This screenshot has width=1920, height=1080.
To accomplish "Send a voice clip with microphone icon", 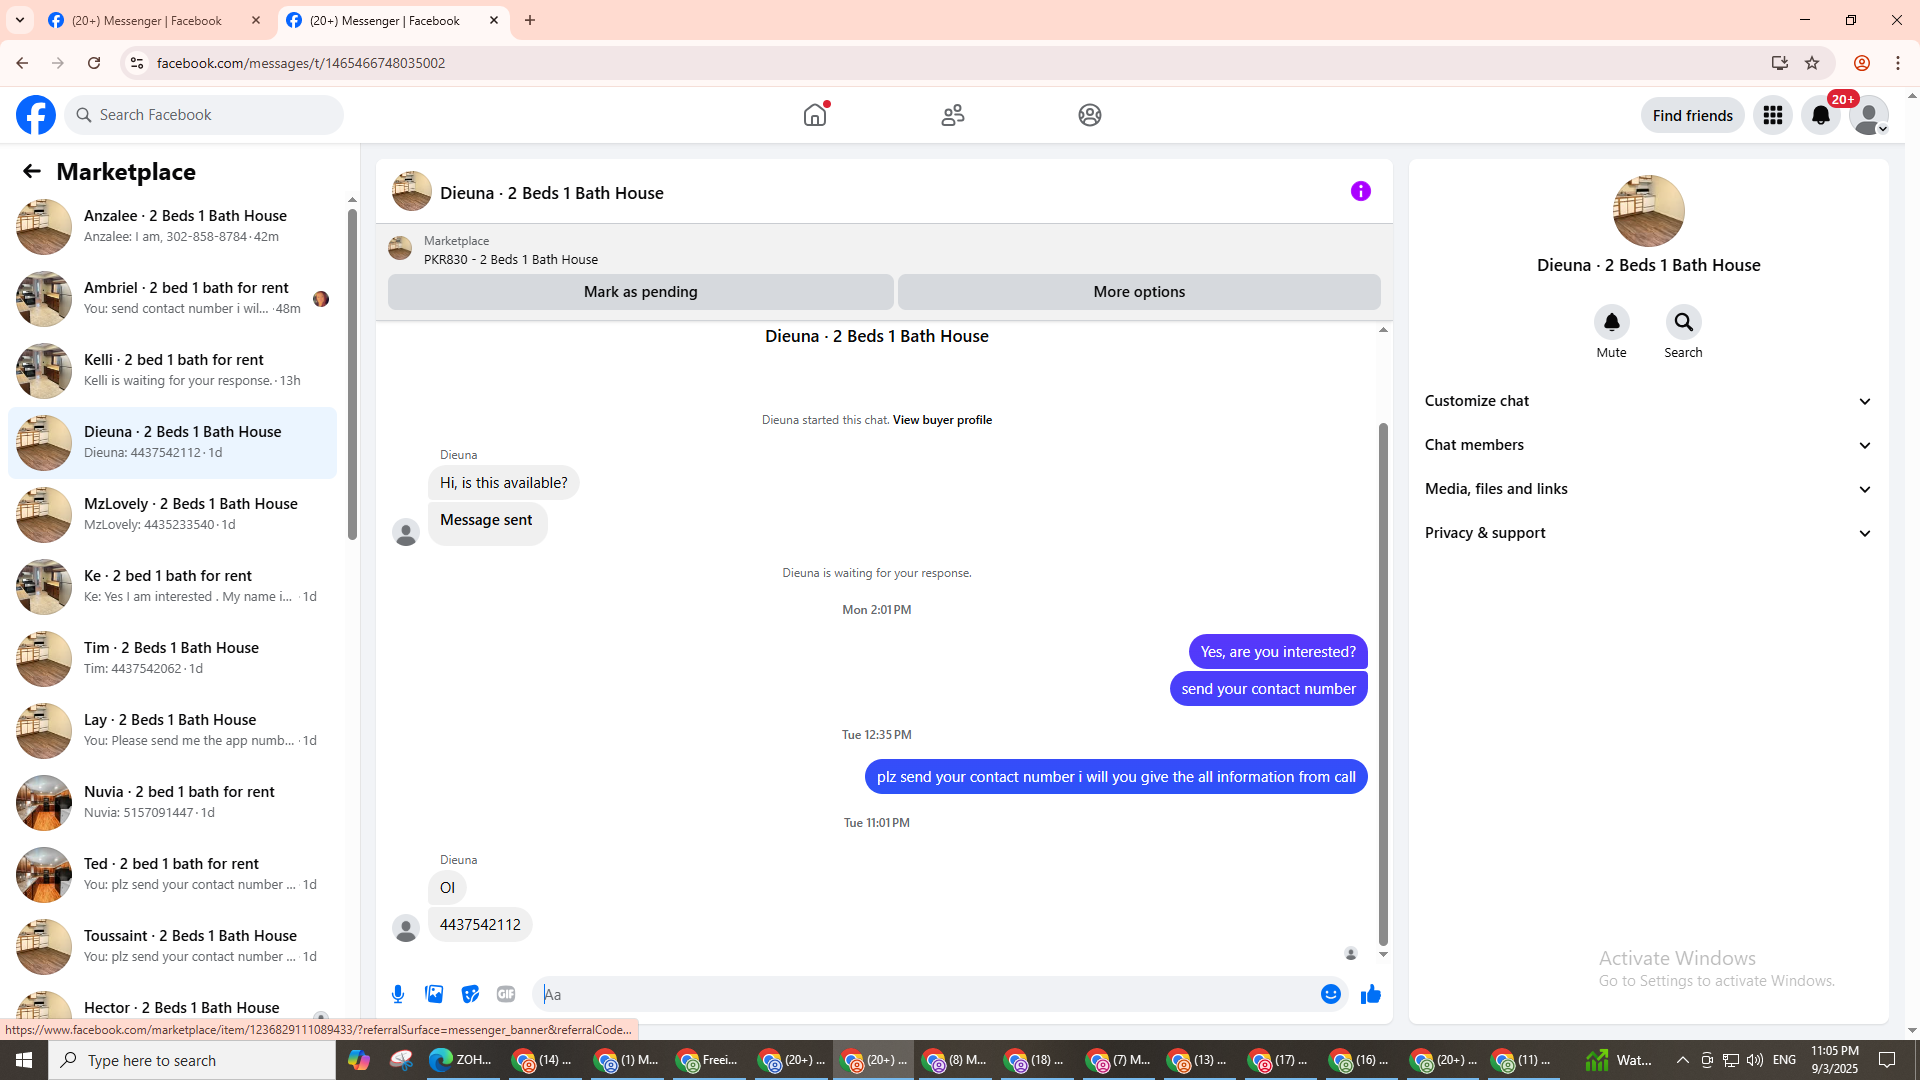I will [398, 994].
